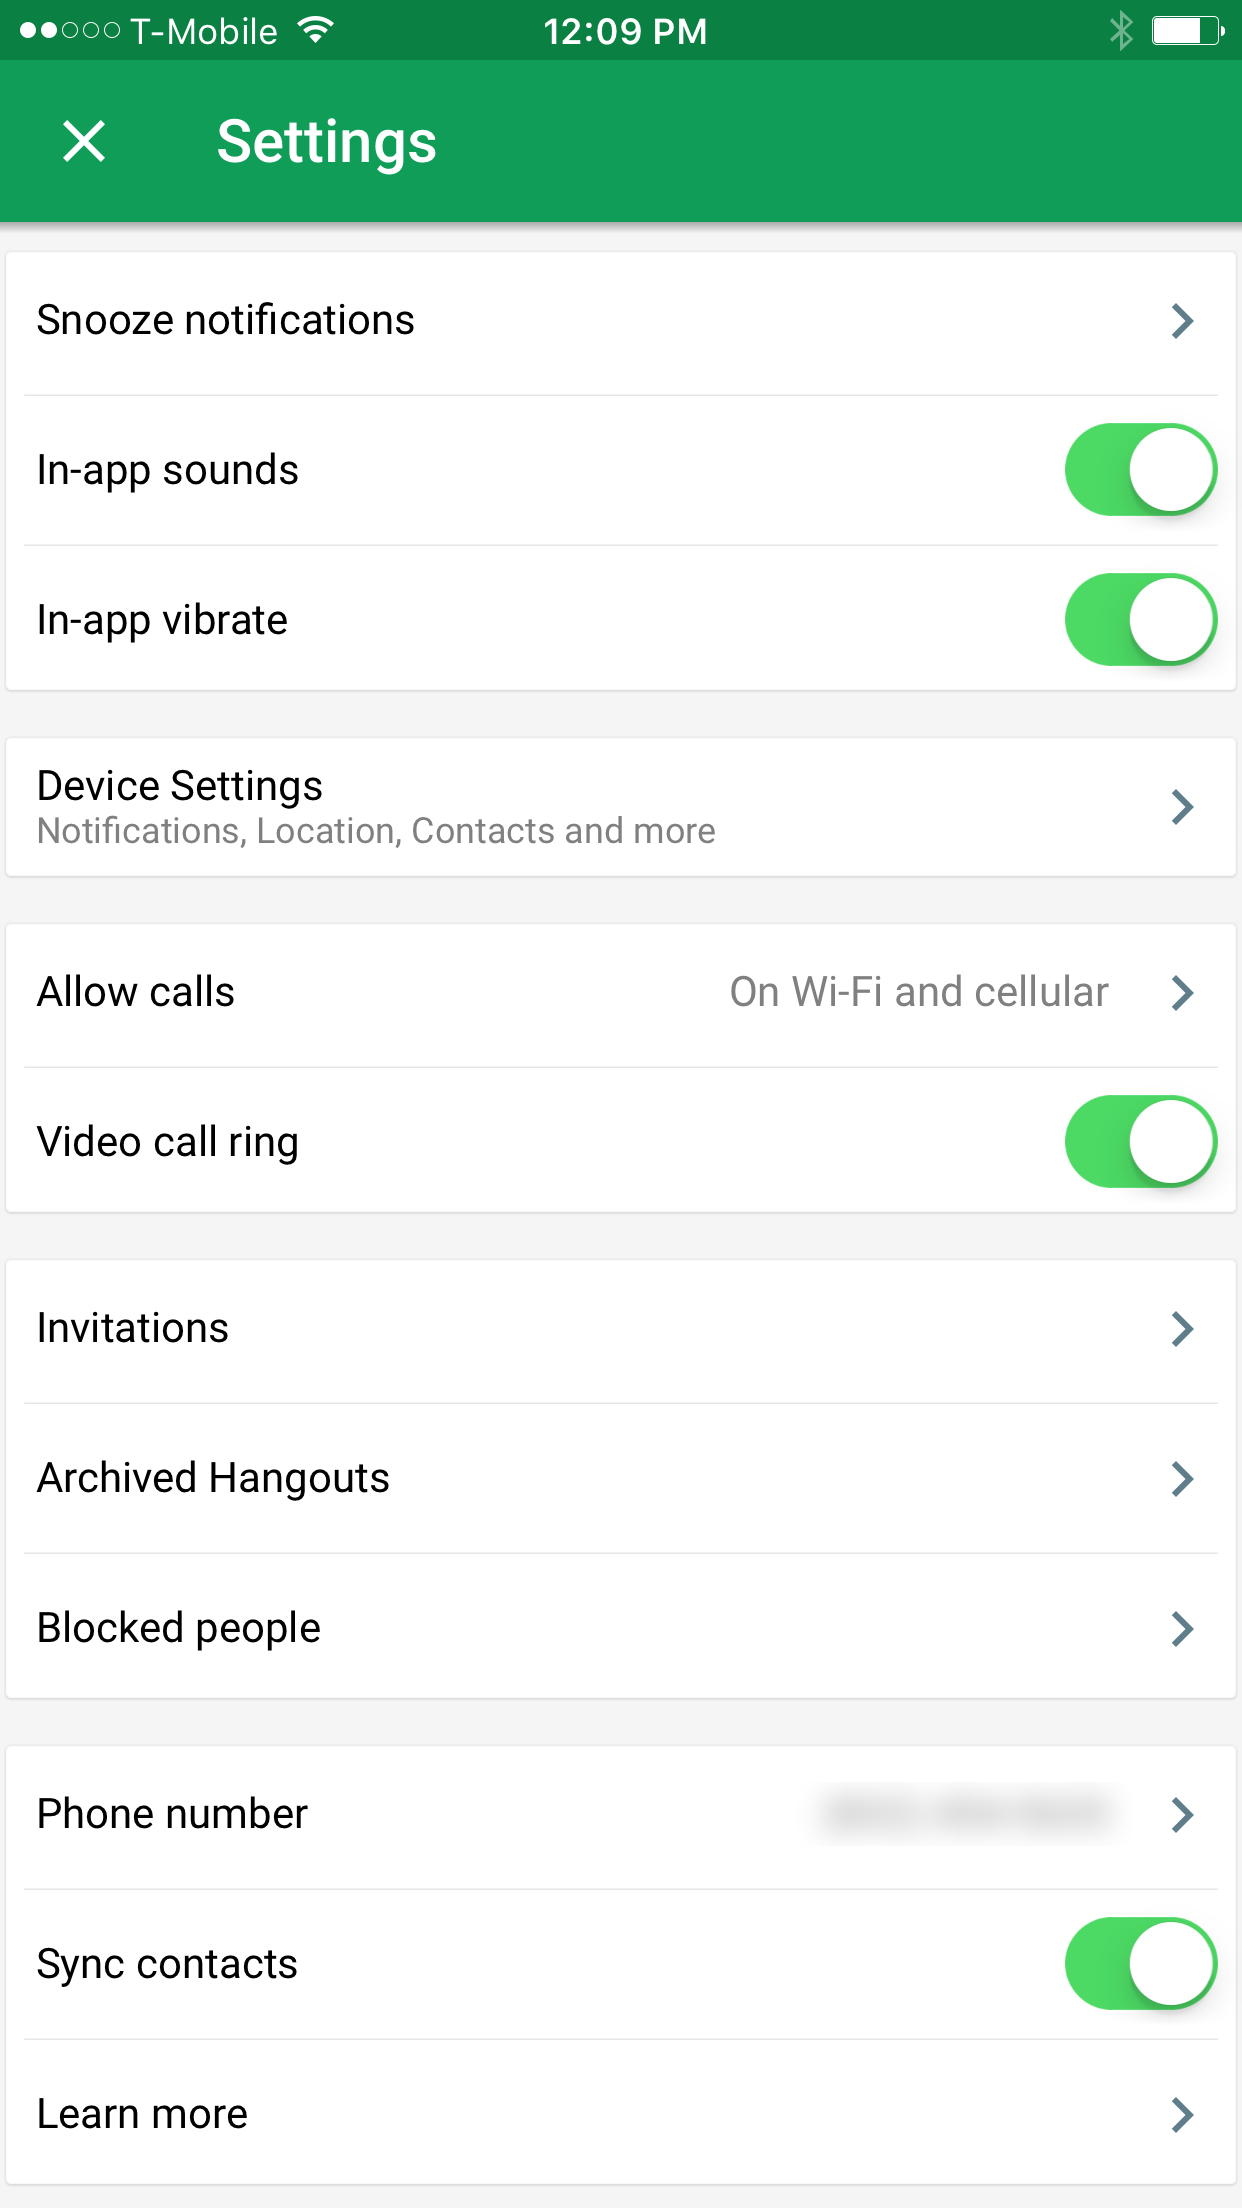1242x2208 pixels.
Task: Switch off Sync contacts
Action: 1141,1964
